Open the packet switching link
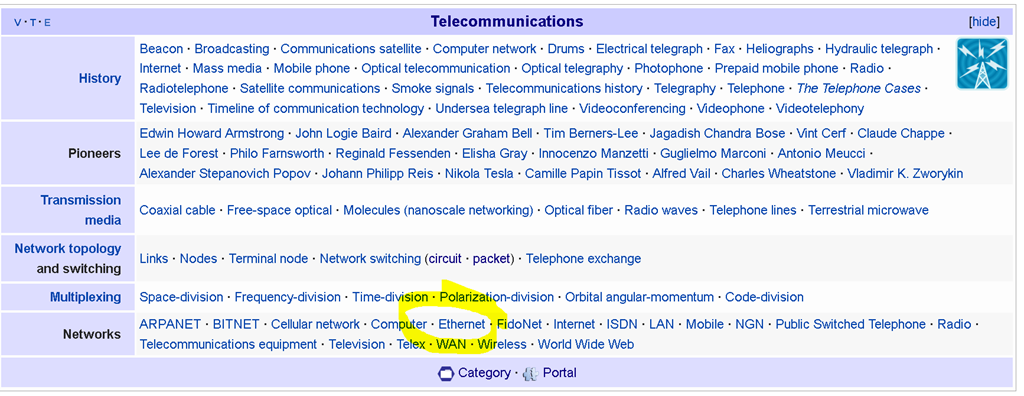Image resolution: width=1024 pixels, height=396 pixels. click(491, 259)
